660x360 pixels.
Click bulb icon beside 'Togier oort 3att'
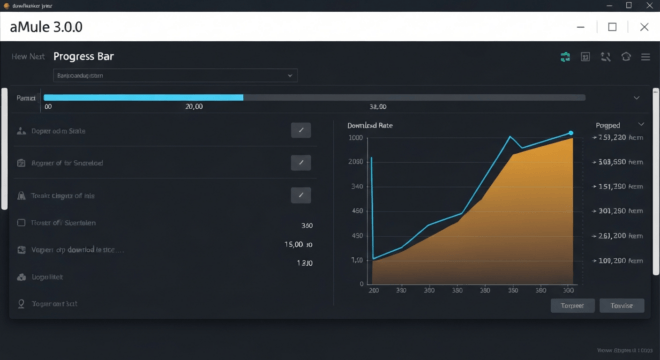coord(21,304)
